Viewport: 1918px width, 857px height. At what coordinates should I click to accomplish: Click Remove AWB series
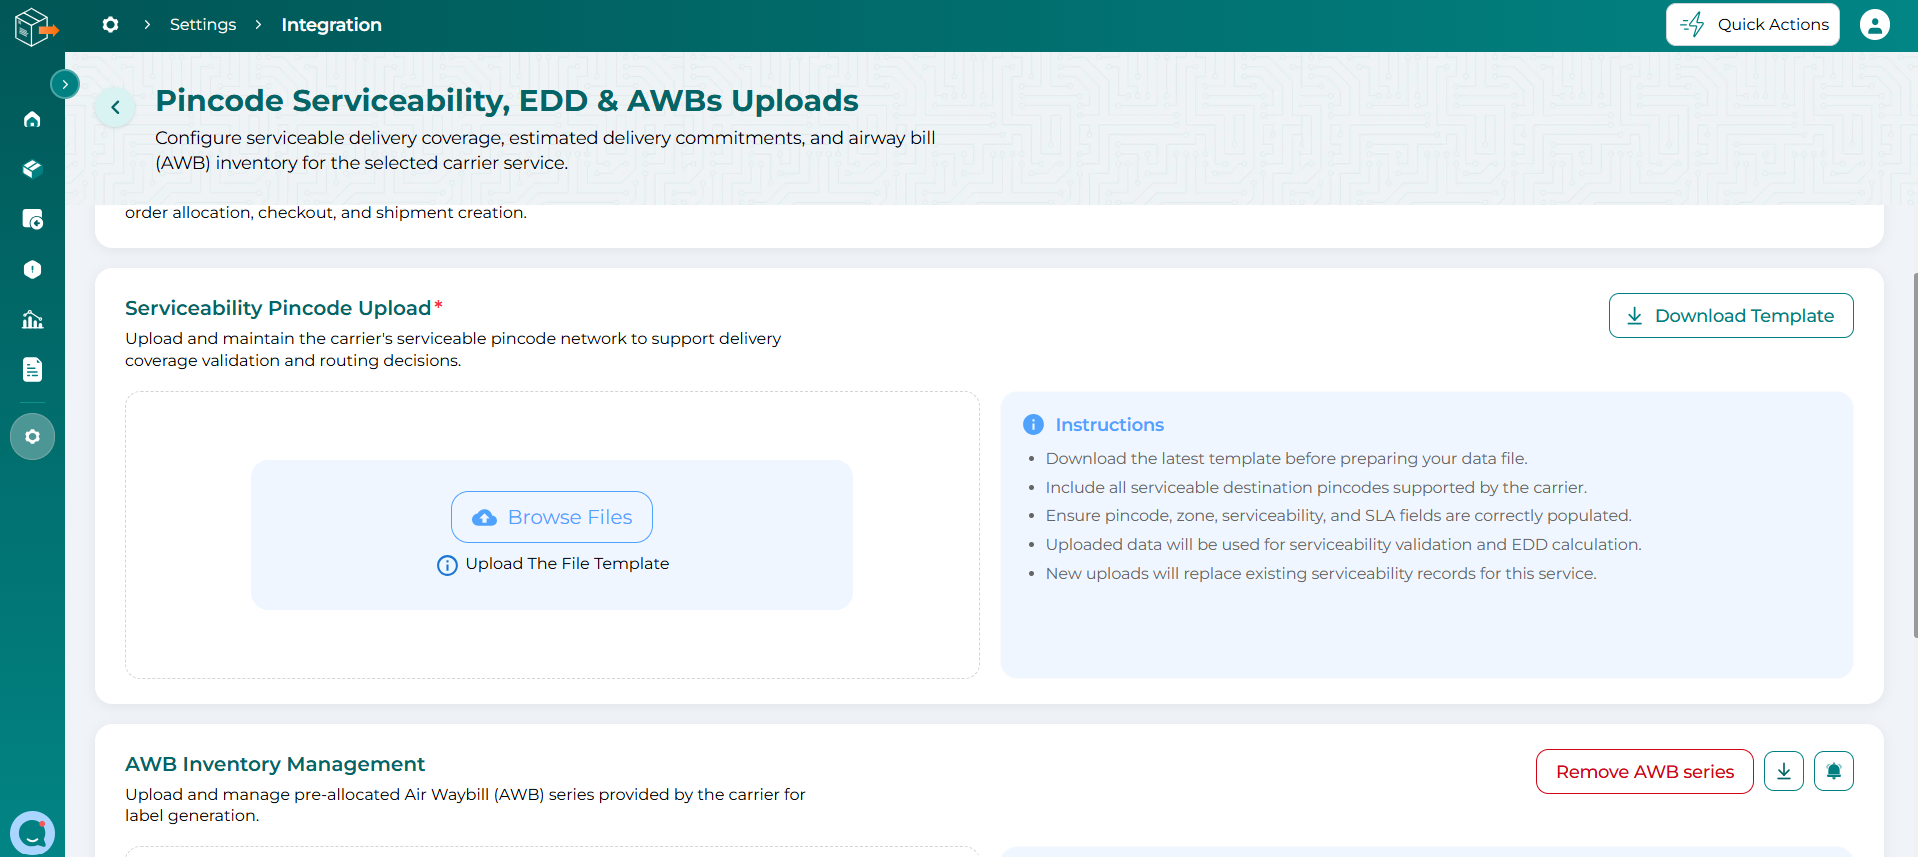(1644, 771)
